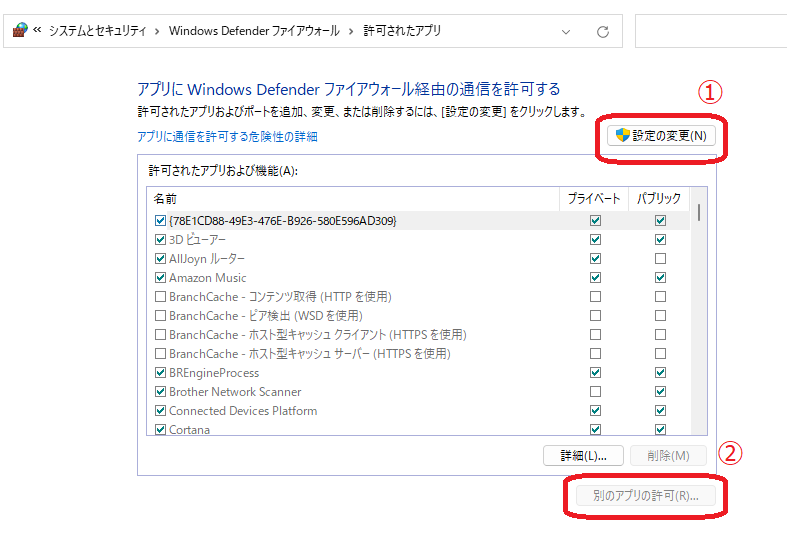Enable BranchCache ピア検出 (WSD) name checkbox
The image size is (787, 557).
[160, 316]
